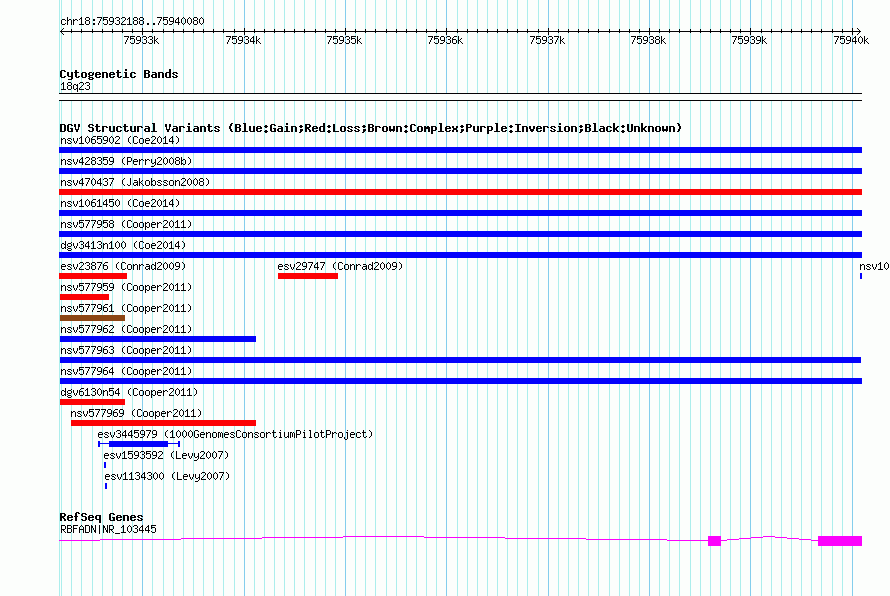This screenshot has height=596, width=890.
Task: Click the small esv1134300 variant marker
Action: tap(106, 486)
